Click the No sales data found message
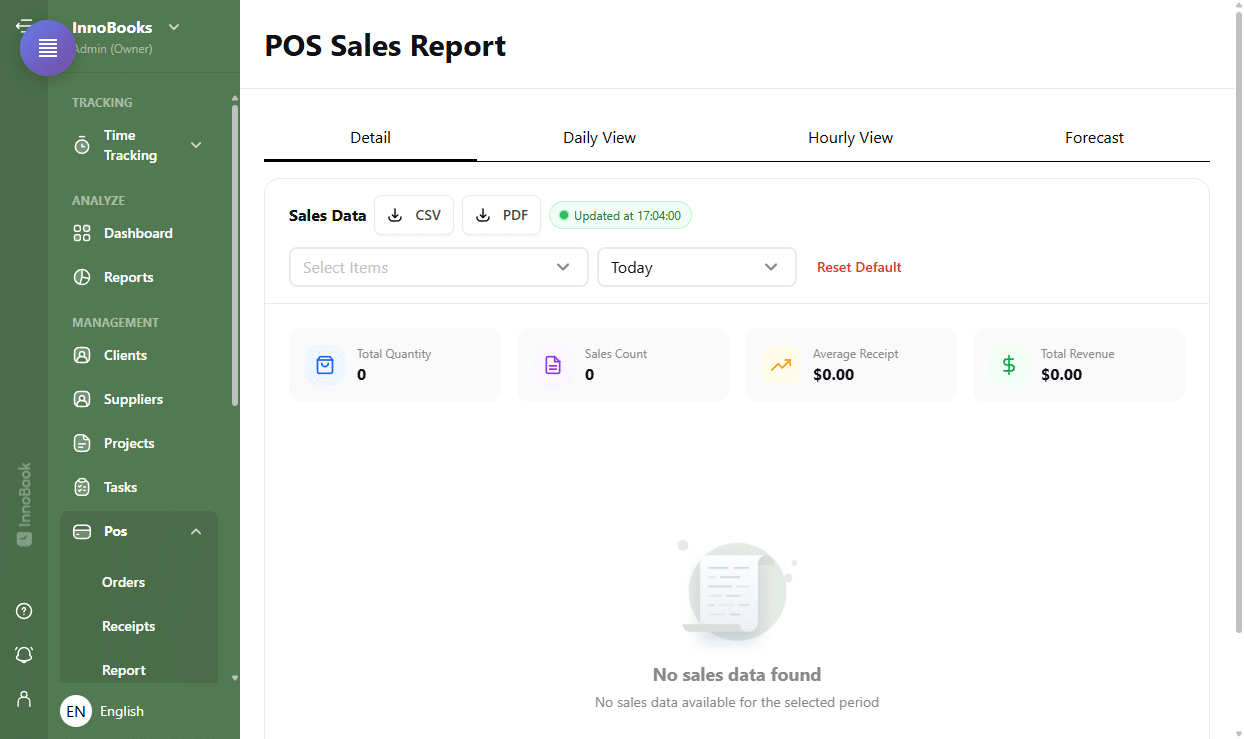This screenshot has height=739, width=1244. pyautogui.click(x=737, y=674)
